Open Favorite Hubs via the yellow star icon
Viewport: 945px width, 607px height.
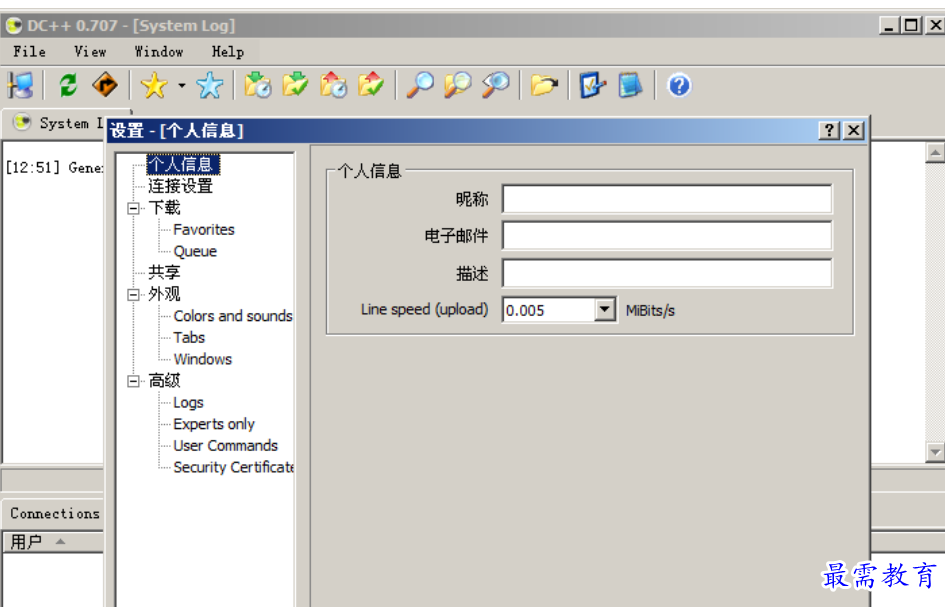tap(153, 85)
